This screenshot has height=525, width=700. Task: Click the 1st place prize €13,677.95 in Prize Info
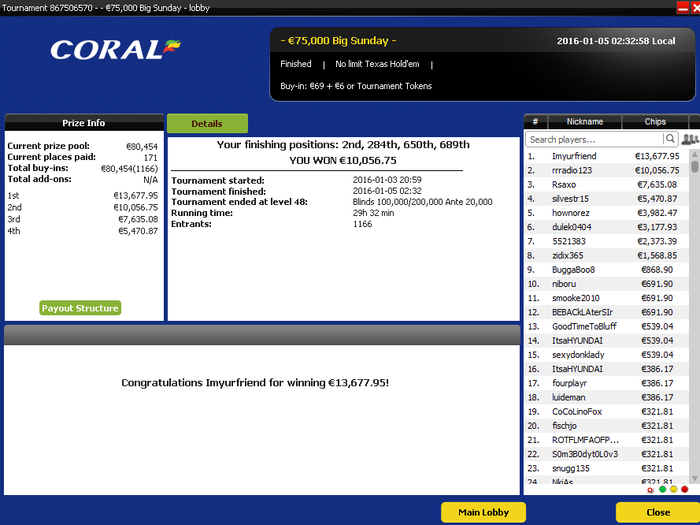tap(135, 196)
